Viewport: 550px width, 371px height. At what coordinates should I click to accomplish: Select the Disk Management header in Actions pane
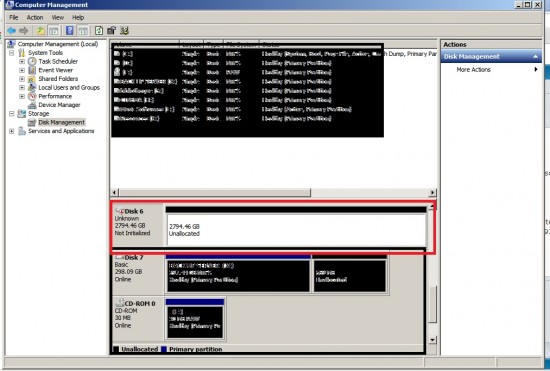(491, 56)
